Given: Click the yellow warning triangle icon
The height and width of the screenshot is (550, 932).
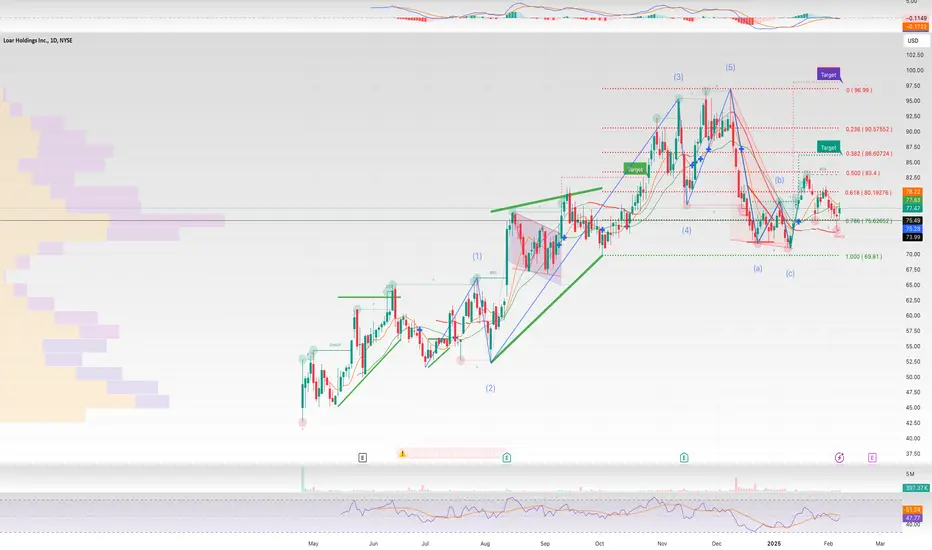Looking at the screenshot, I should tap(402, 454).
